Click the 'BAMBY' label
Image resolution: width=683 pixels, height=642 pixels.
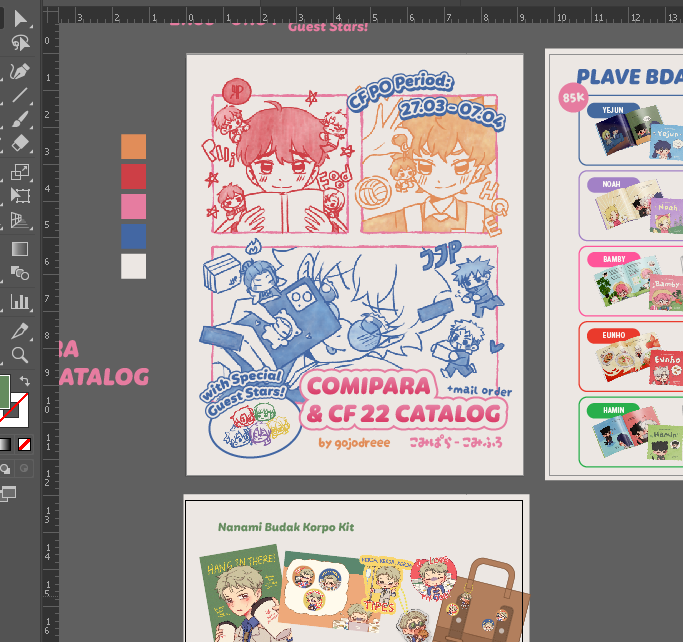click(x=614, y=260)
